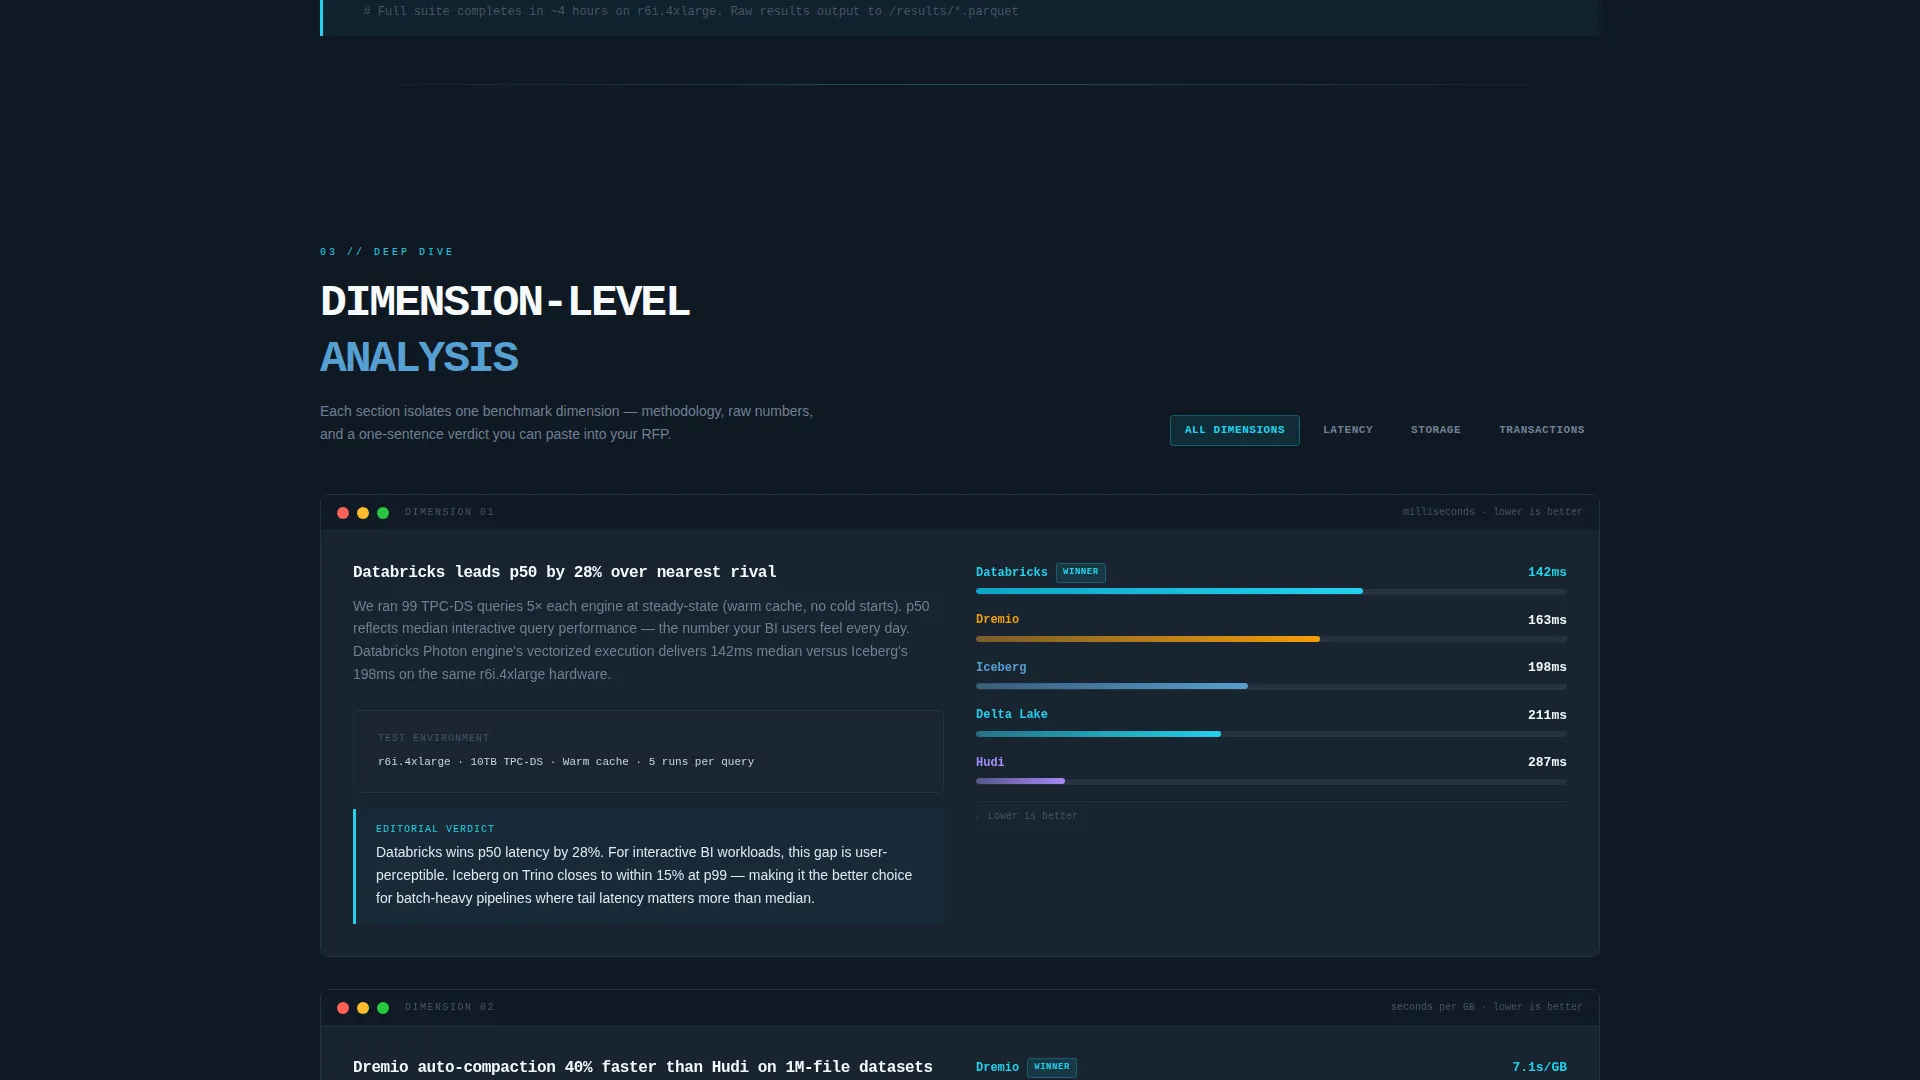Click the DIMENSION-LEVEL ANALYSIS heading
The width and height of the screenshot is (1920, 1080).
tap(505, 330)
